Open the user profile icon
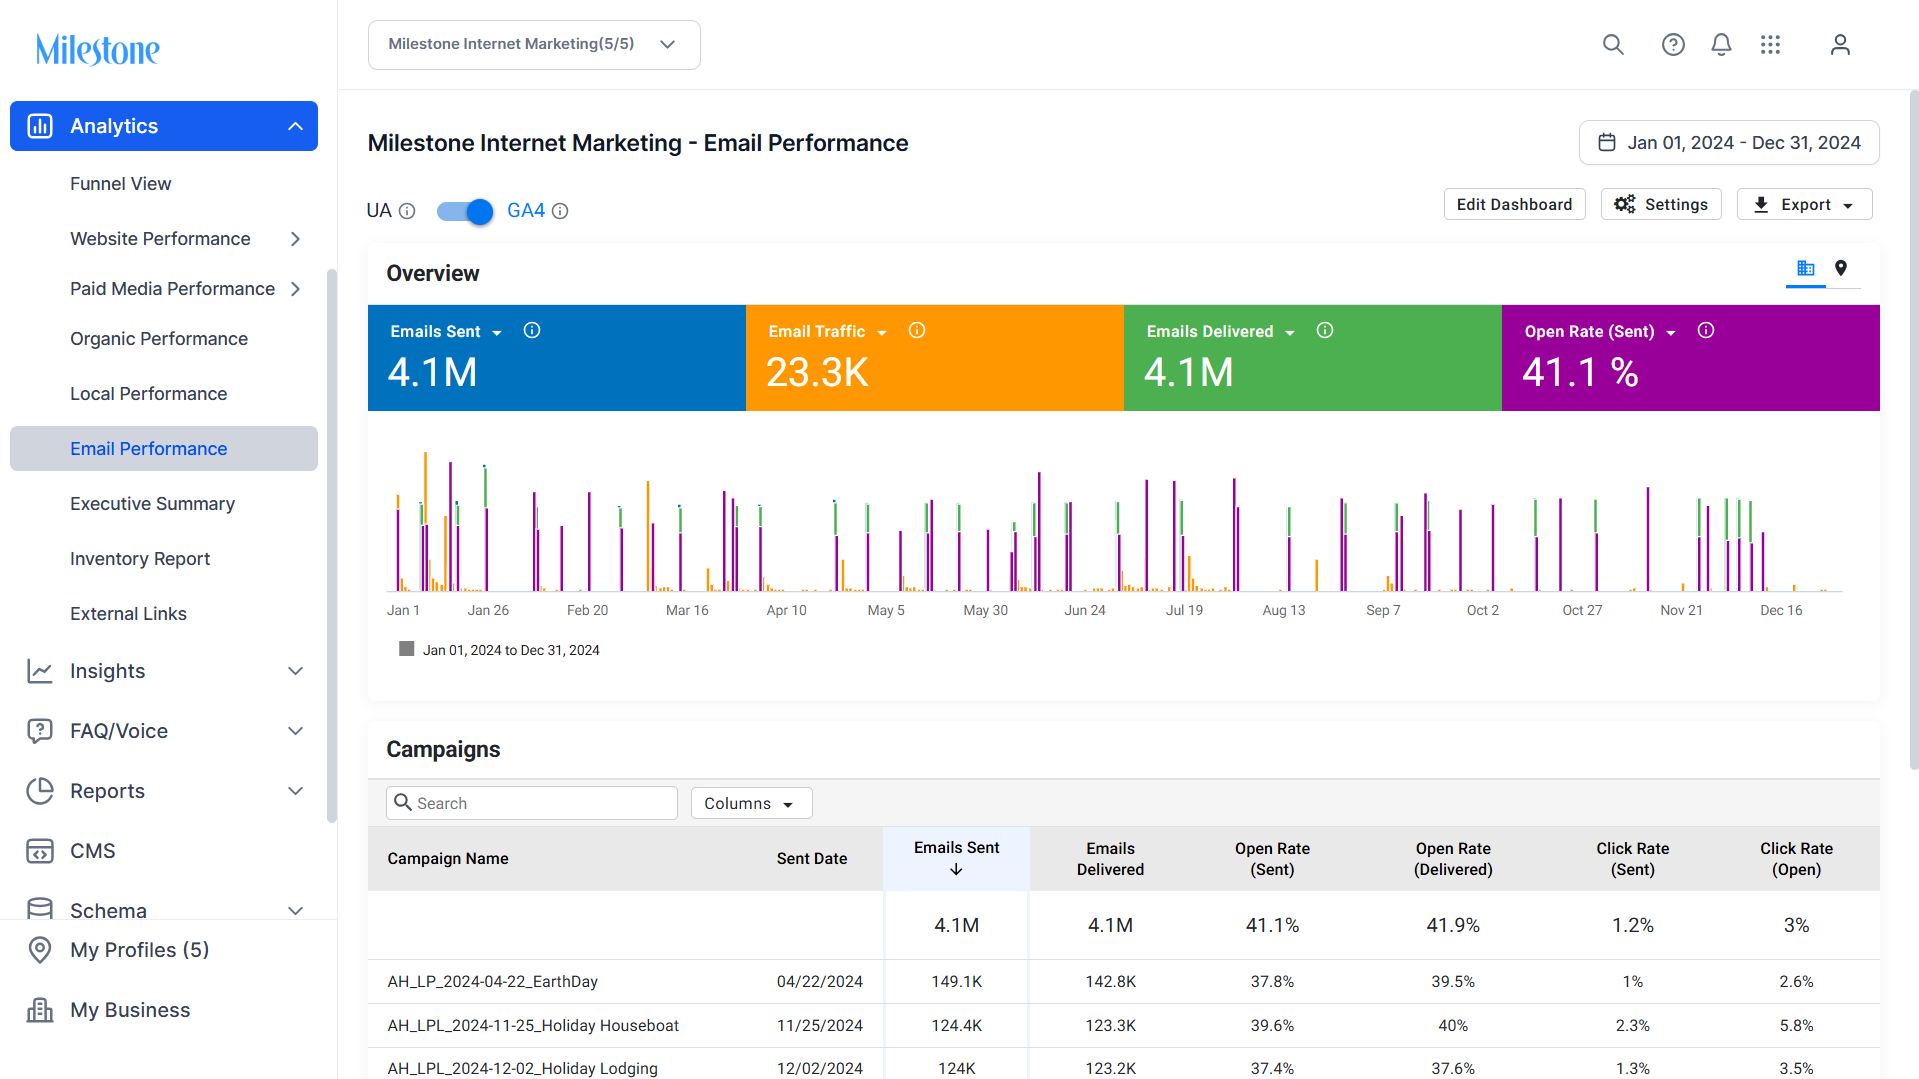Viewport: 1919px width, 1079px height. click(1840, 44)
